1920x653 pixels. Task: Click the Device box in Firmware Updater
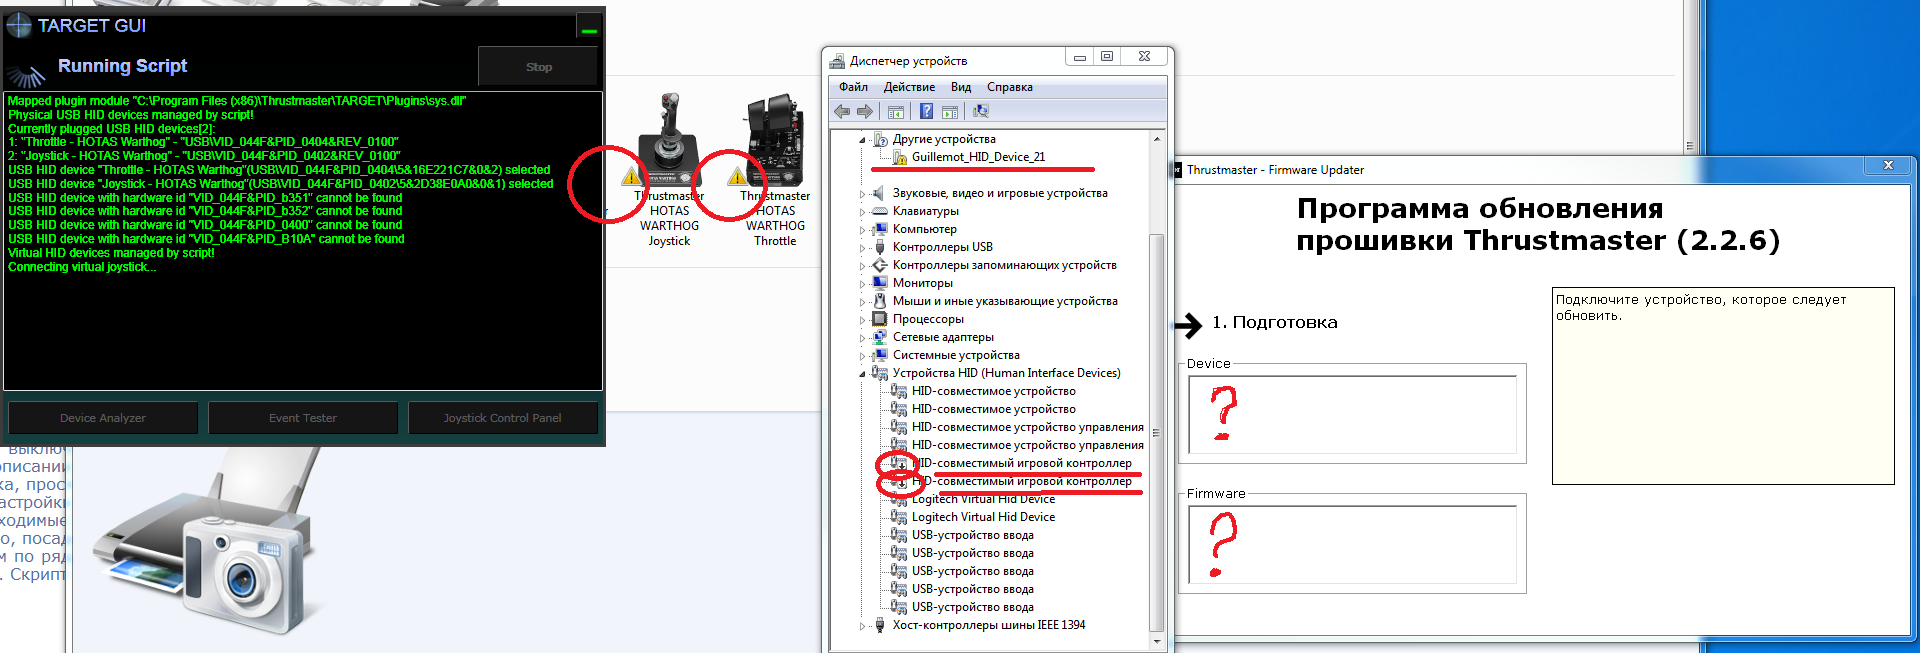[x=1352, y=414]
